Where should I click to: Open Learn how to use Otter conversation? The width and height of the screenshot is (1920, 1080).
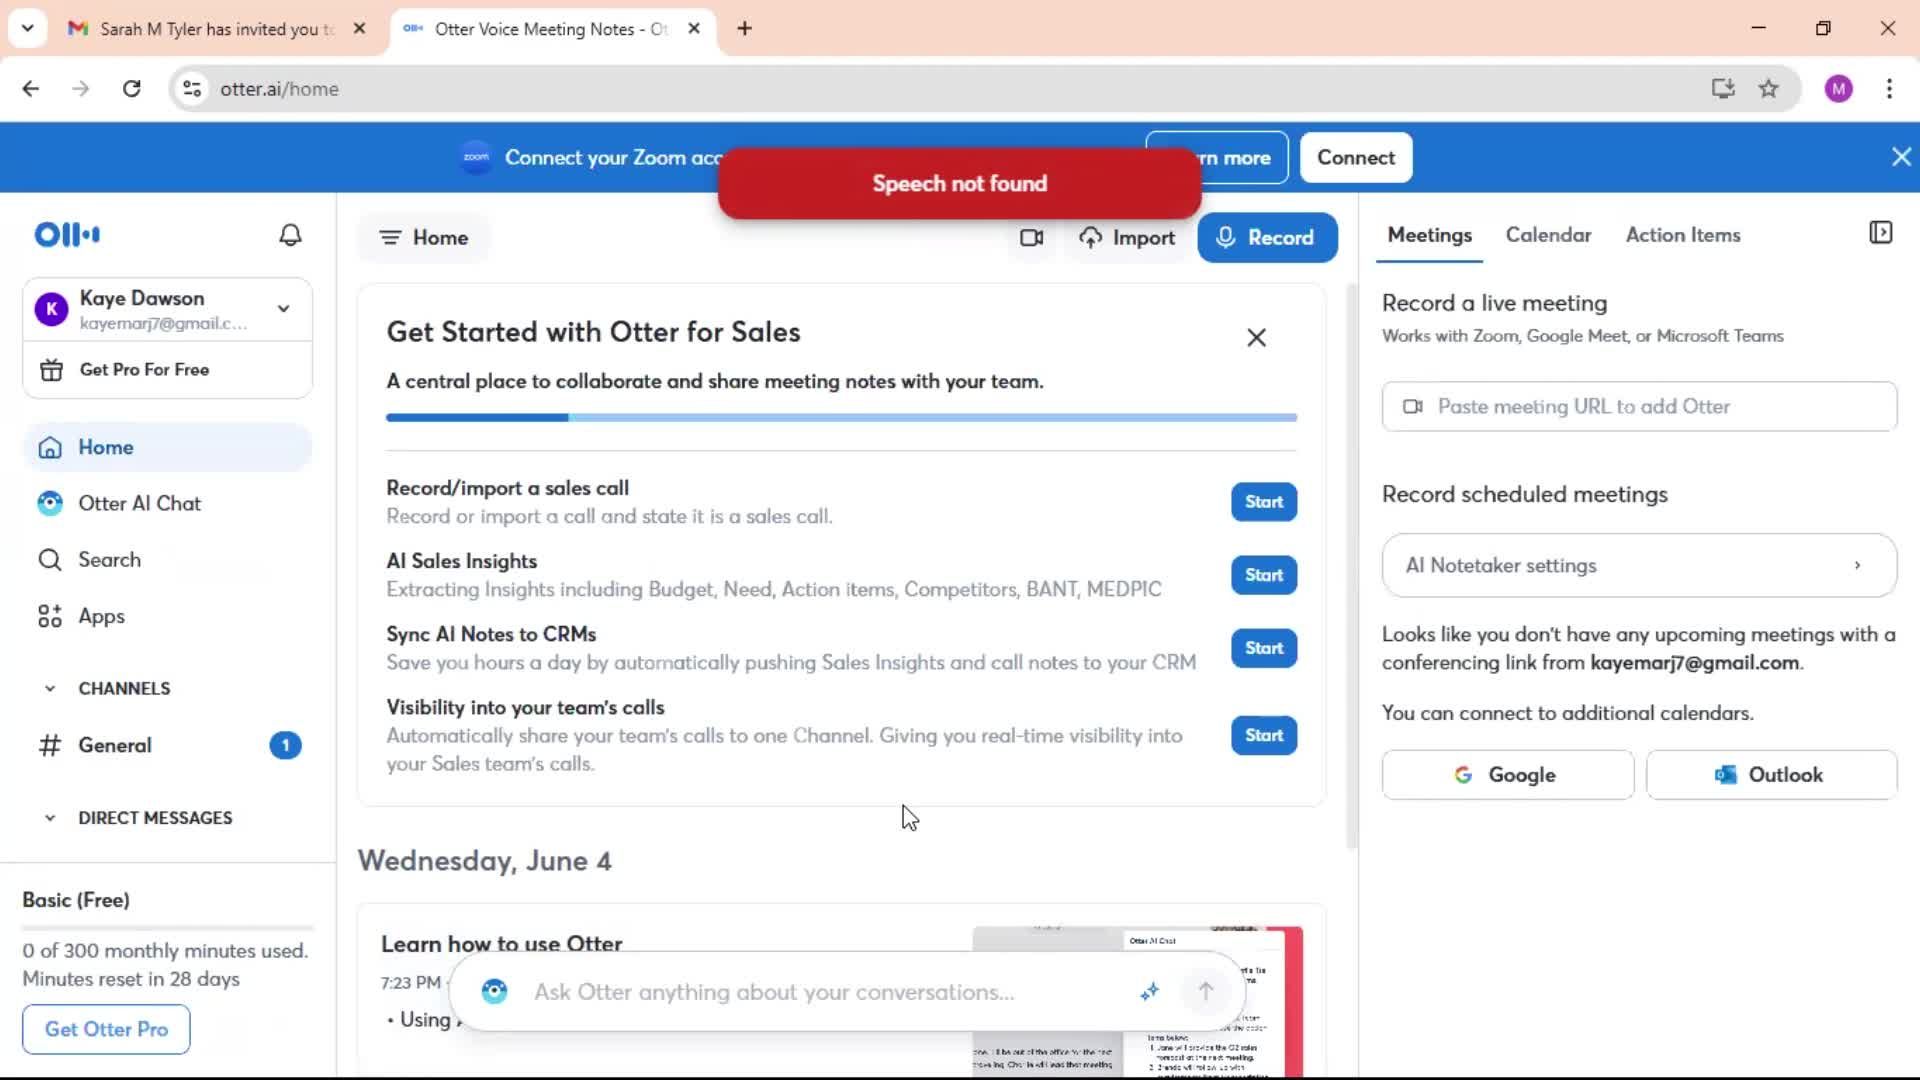(x=502, y=943)
